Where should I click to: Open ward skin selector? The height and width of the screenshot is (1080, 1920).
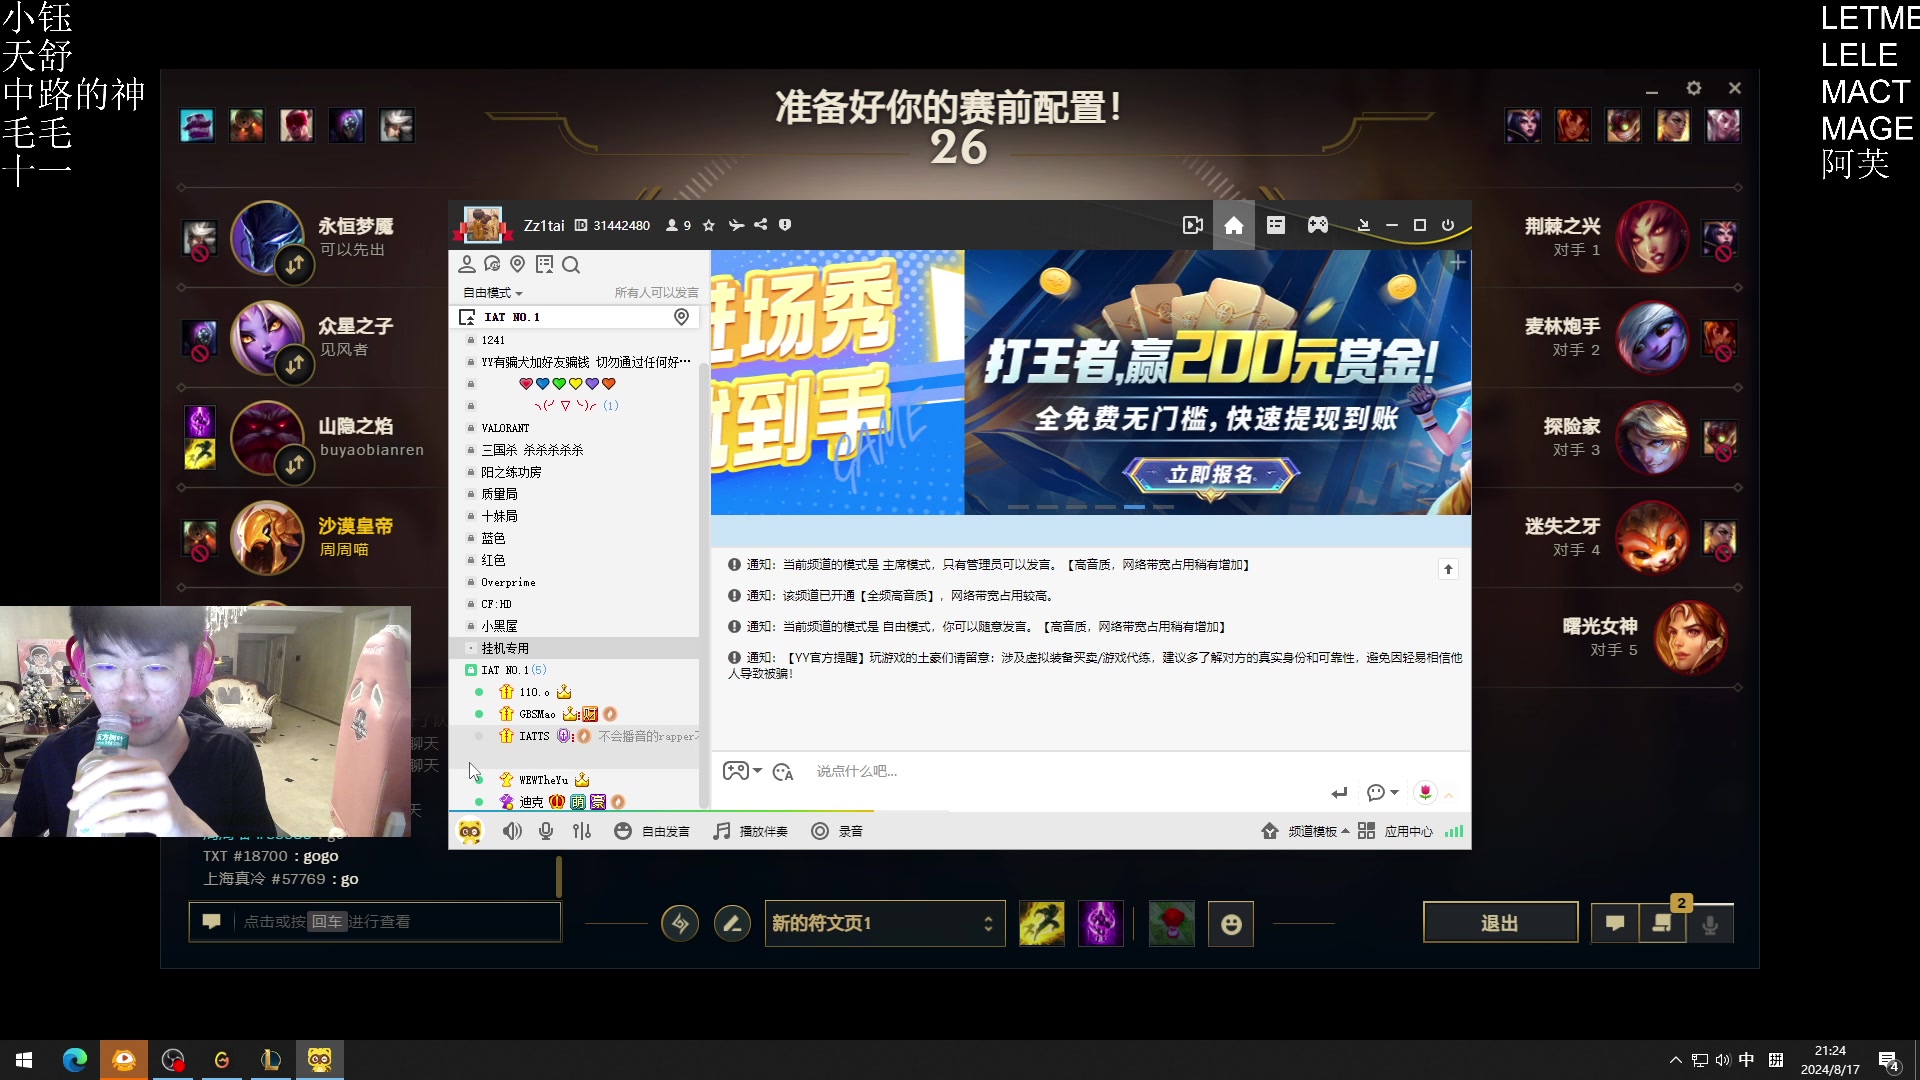[x=1172, y=924]
